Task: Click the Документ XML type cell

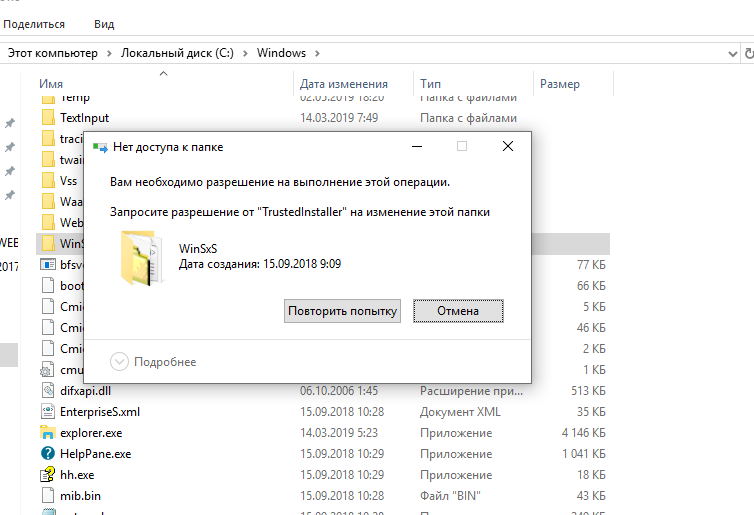Action: tap(460, 412)
